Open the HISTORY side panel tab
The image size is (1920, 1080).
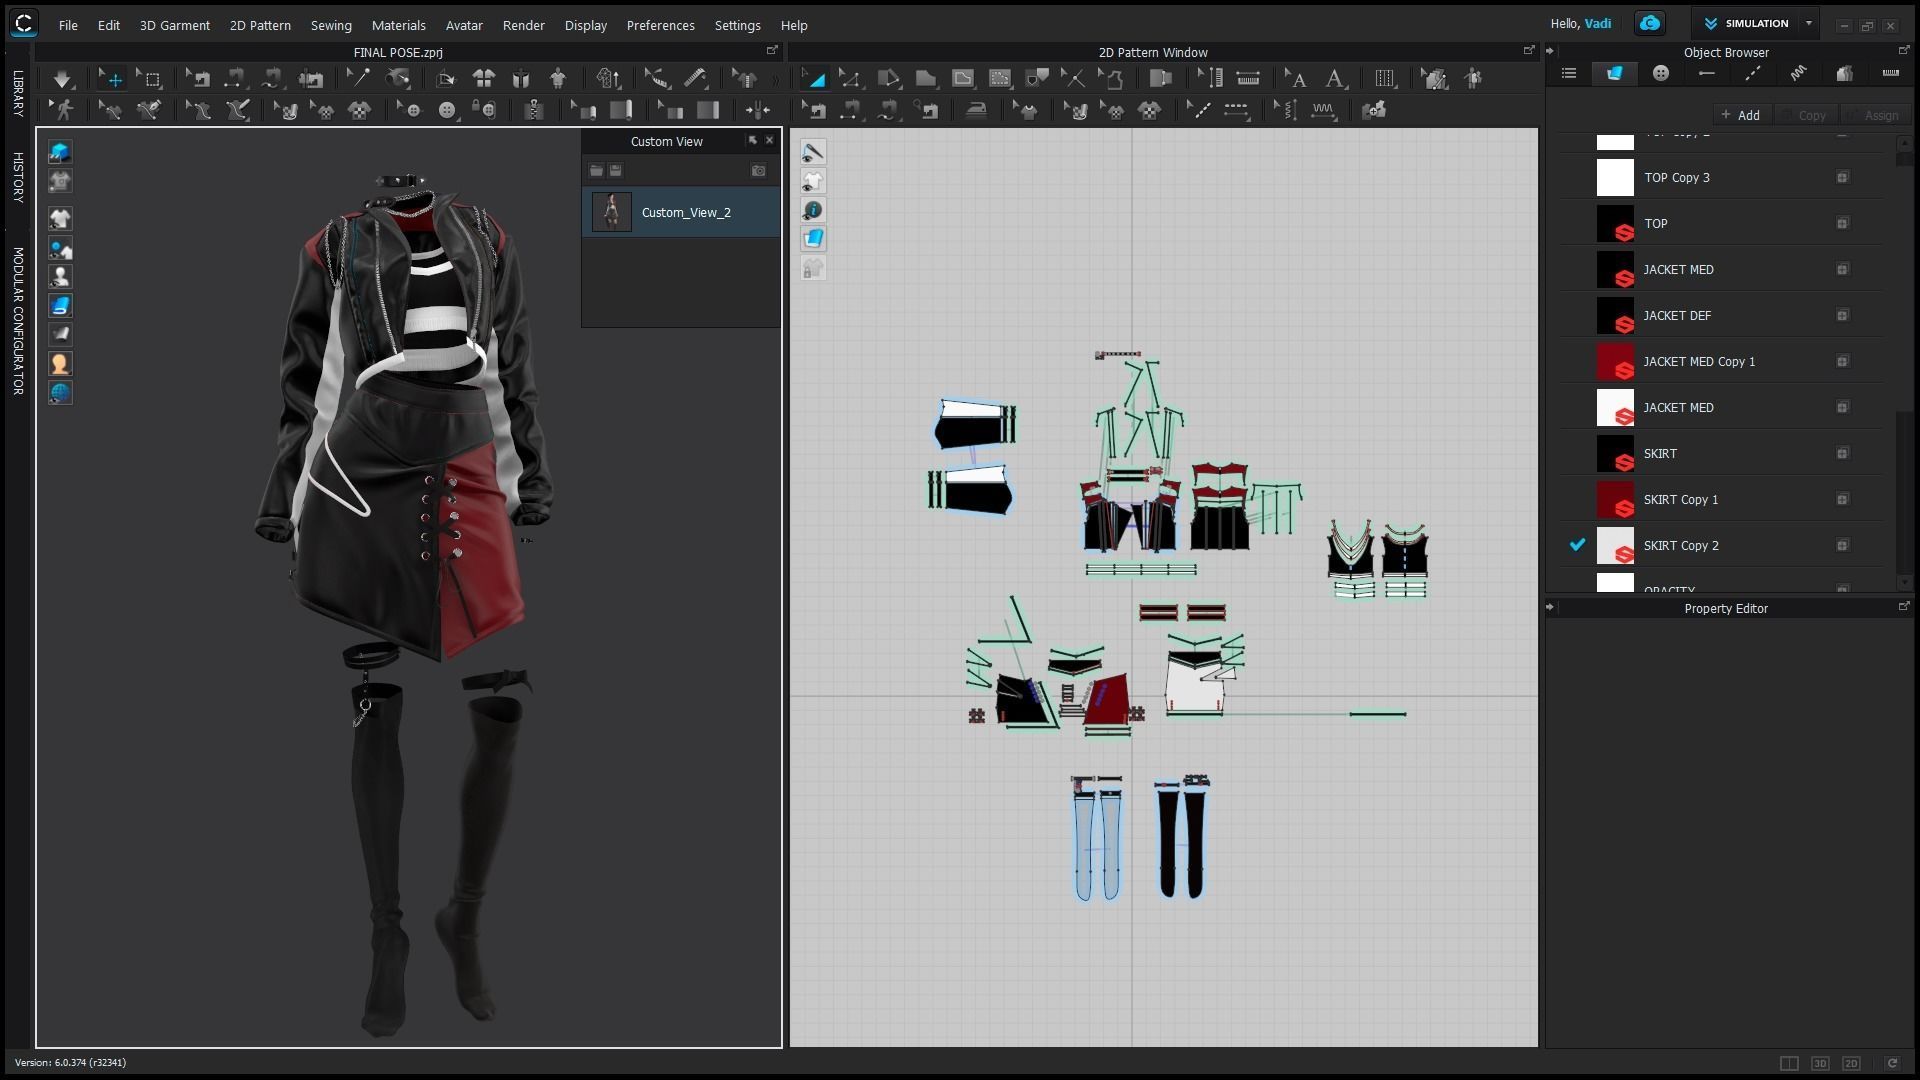(17, 178)
